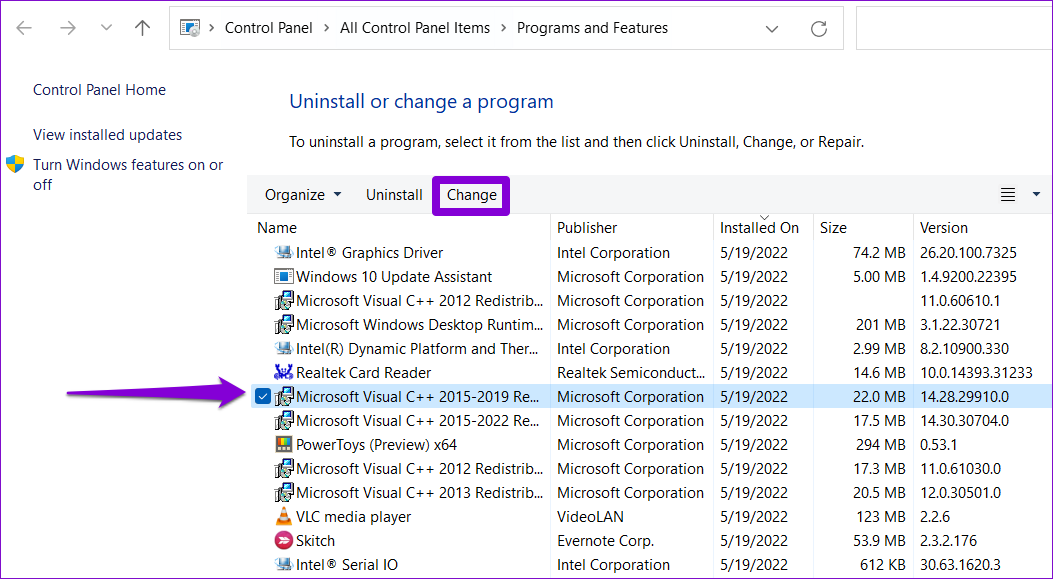Go up one level with up arrow
This screenshot has width=1053, height=579.
142,28
